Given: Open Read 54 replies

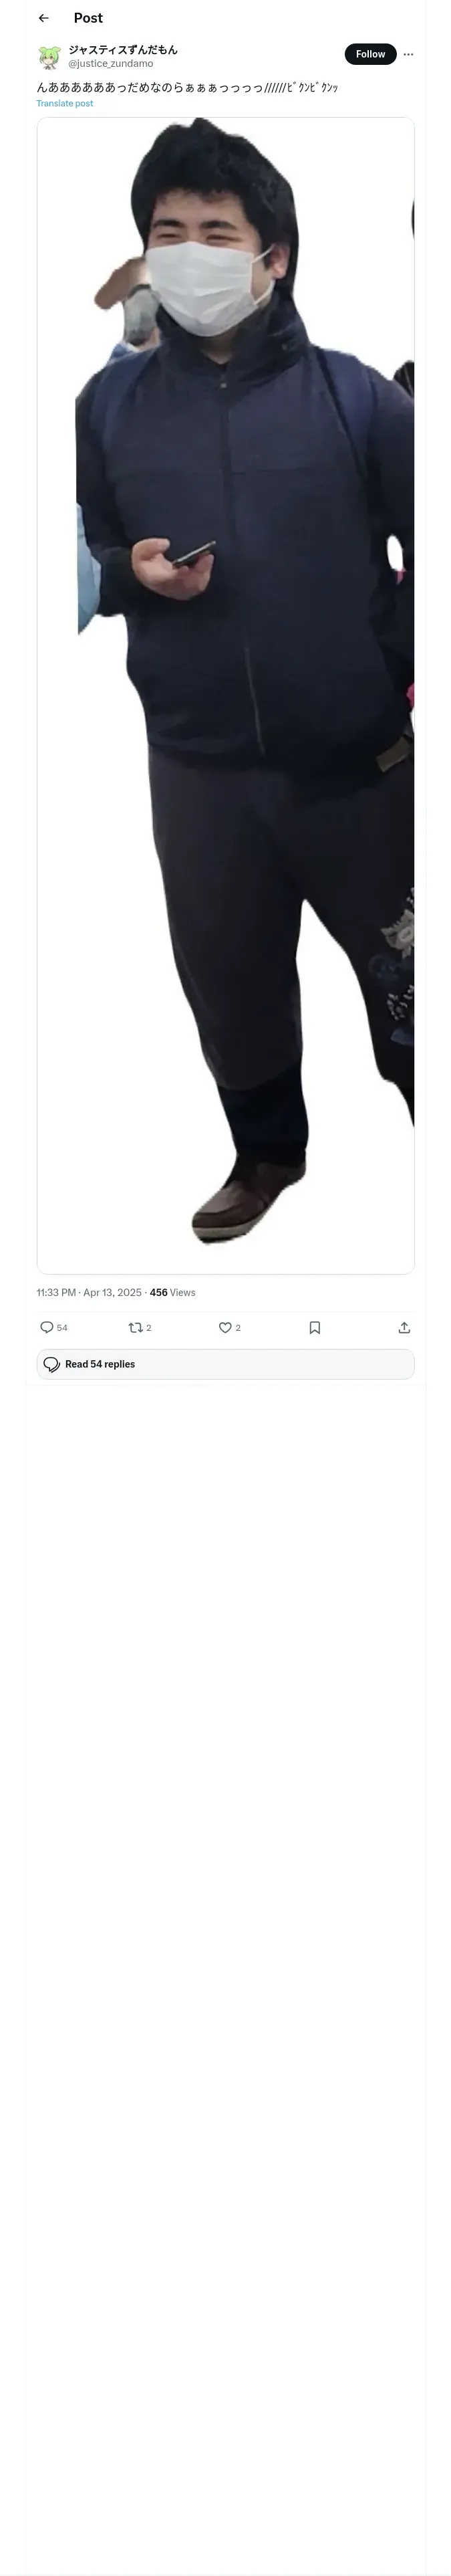Looking at the screenshot, I should pos(226,1364).
